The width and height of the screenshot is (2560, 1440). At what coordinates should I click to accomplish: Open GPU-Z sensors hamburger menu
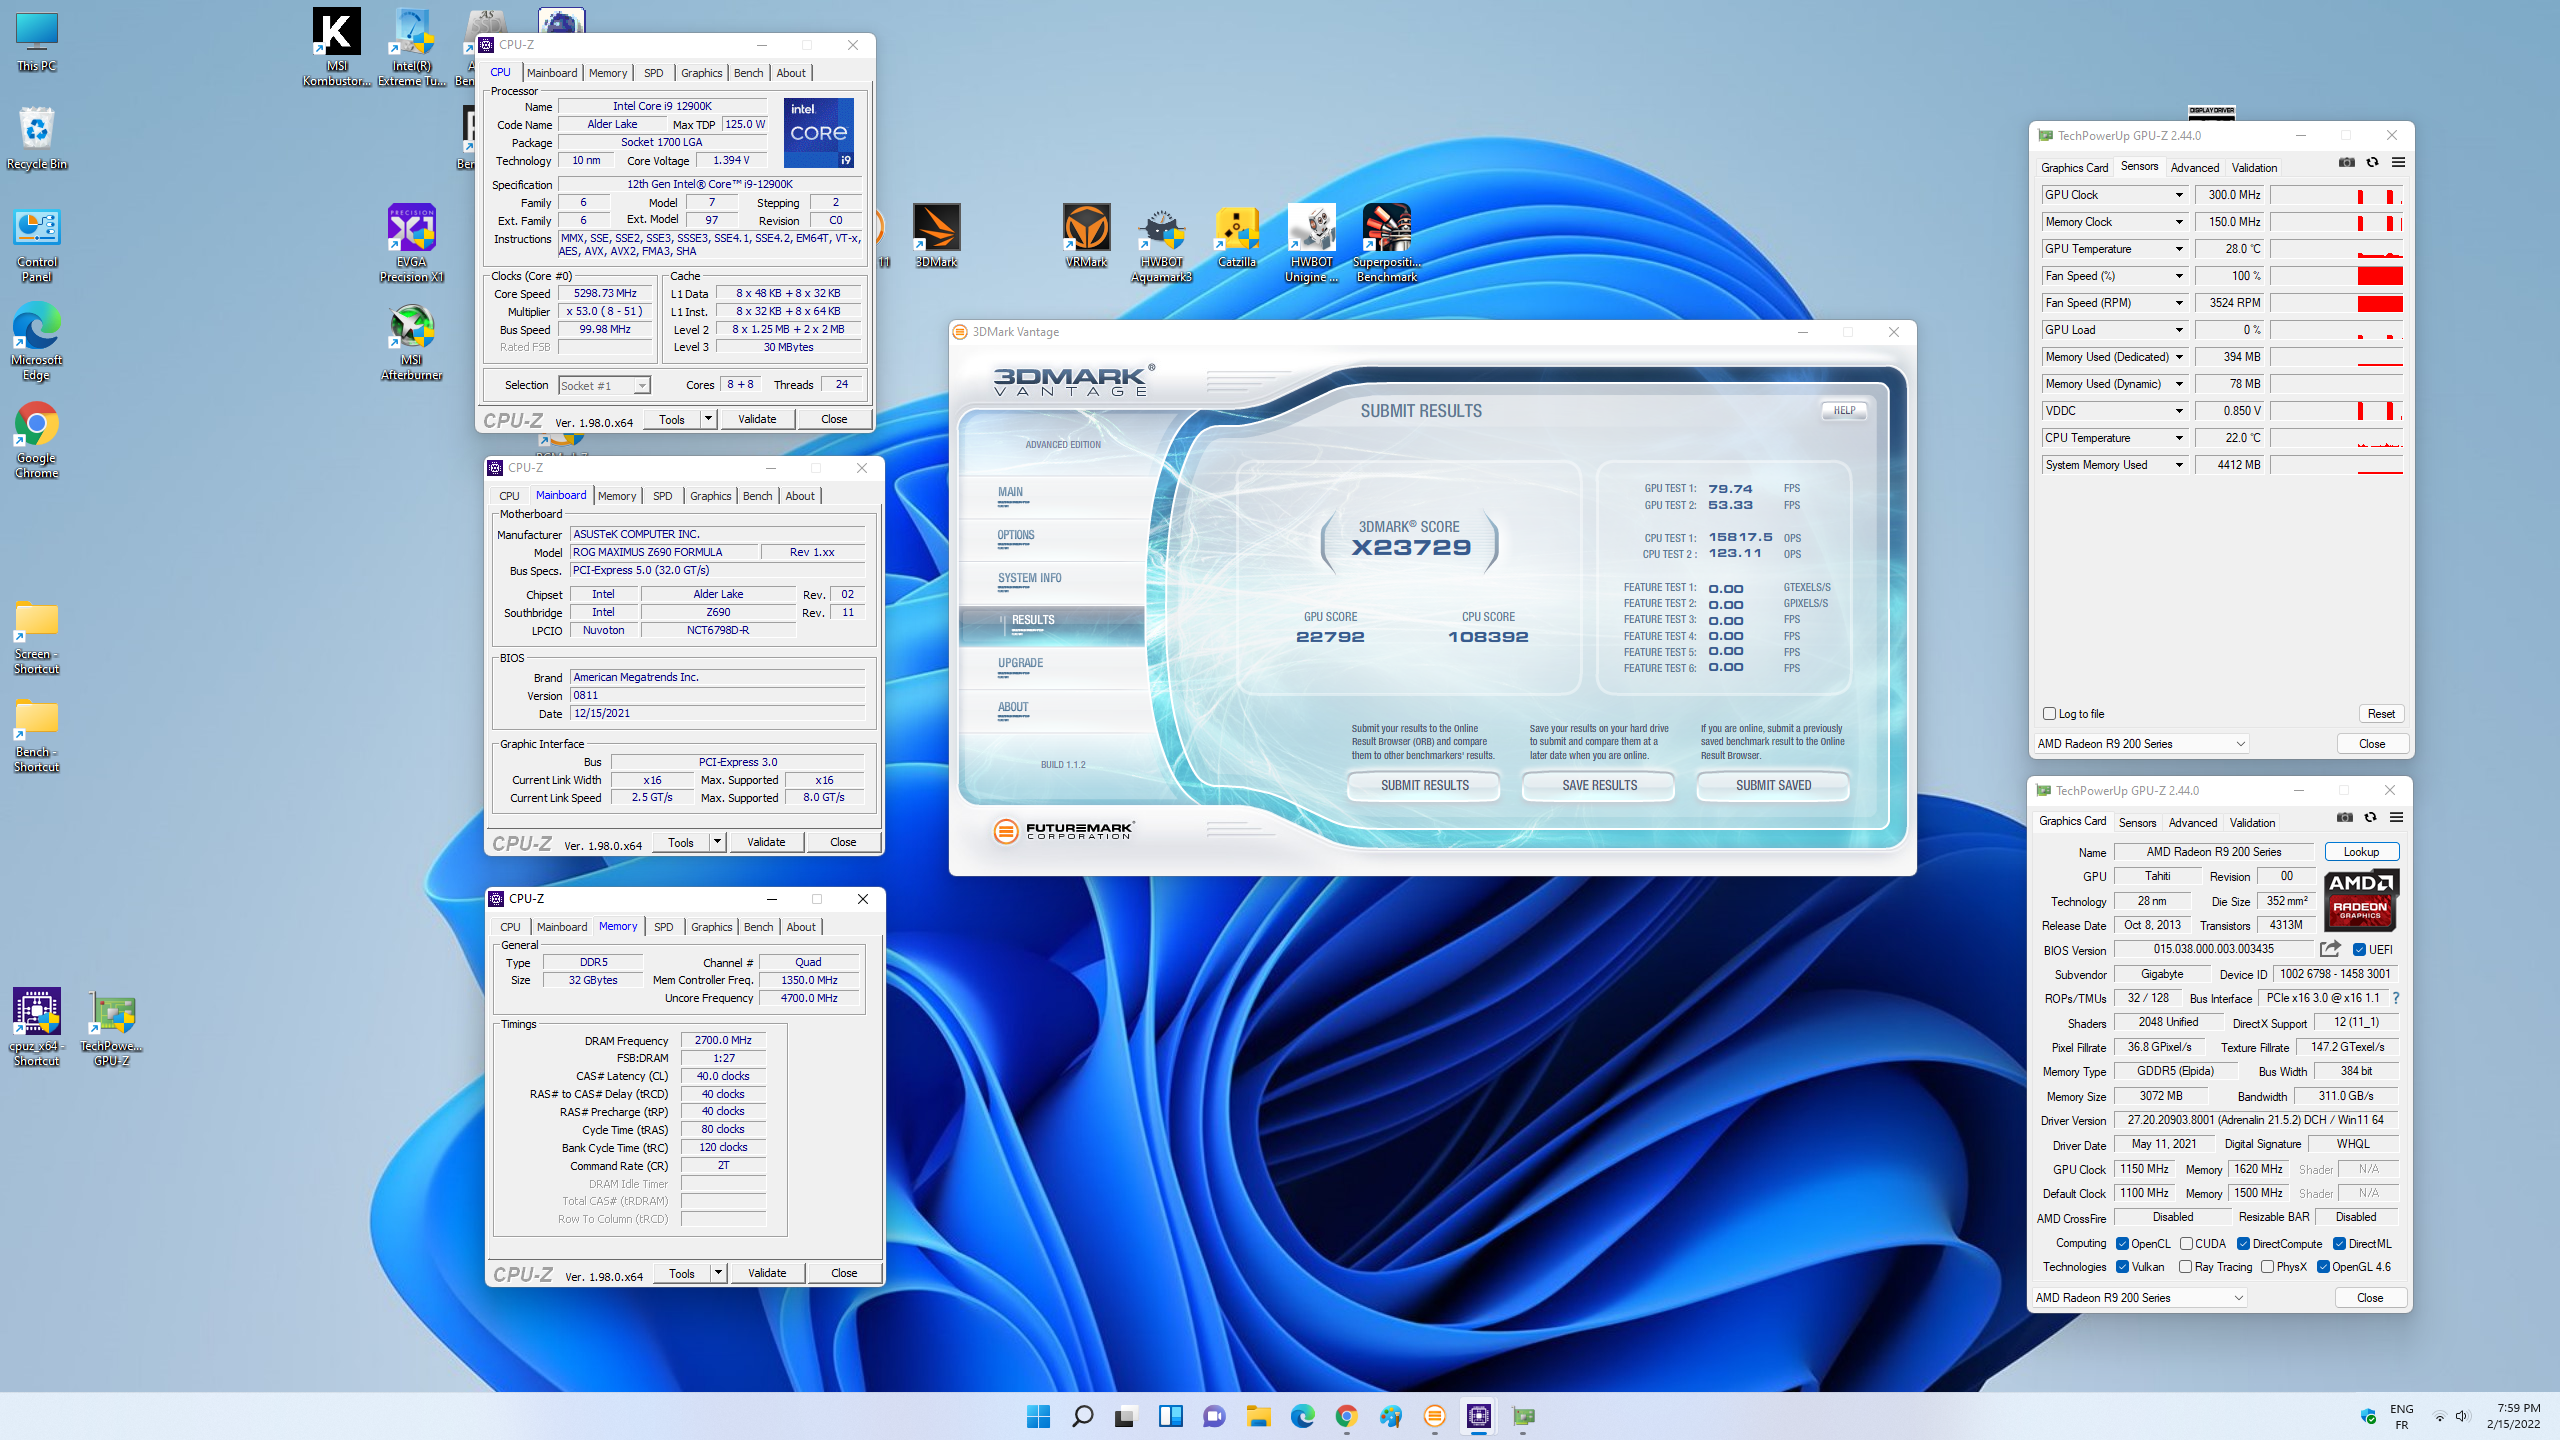coord(2398,163)
